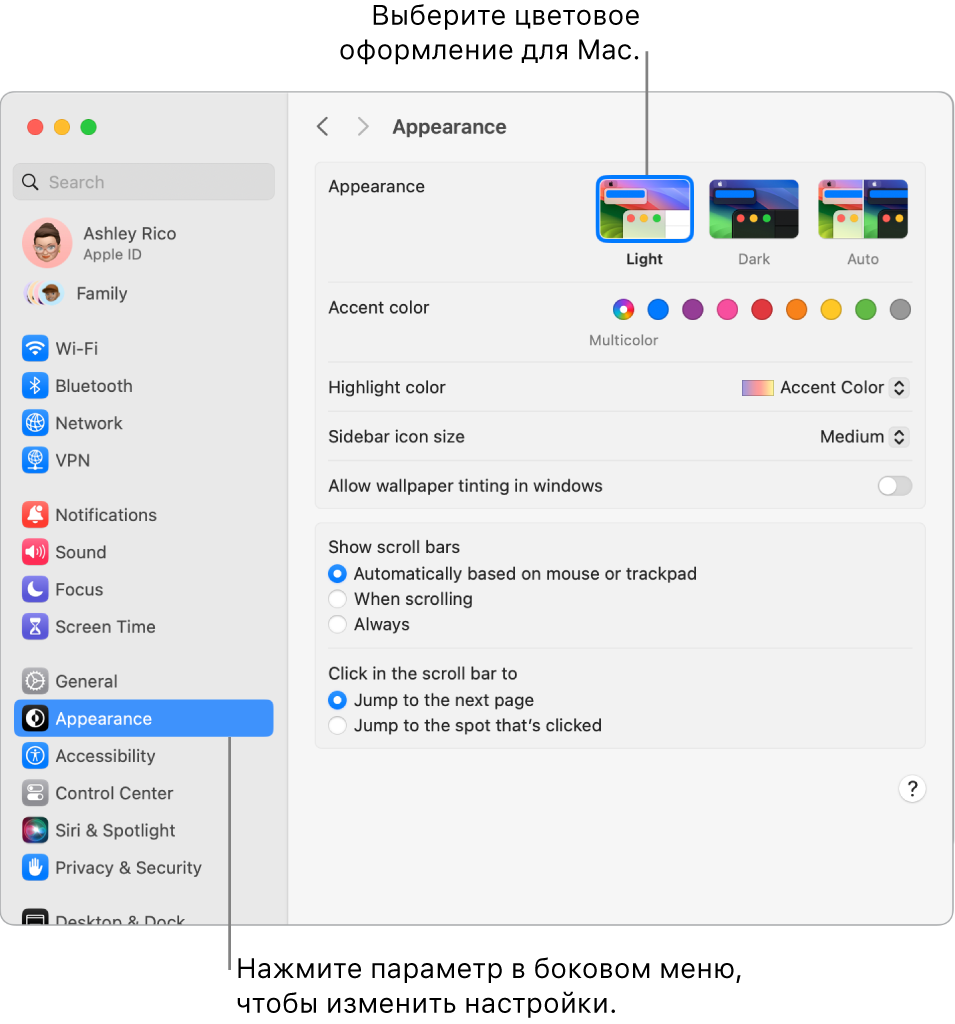Open the Sidebar icon size Medium dropdown
Viewport: 955px width, 1024px height.
tap(864, 436)
